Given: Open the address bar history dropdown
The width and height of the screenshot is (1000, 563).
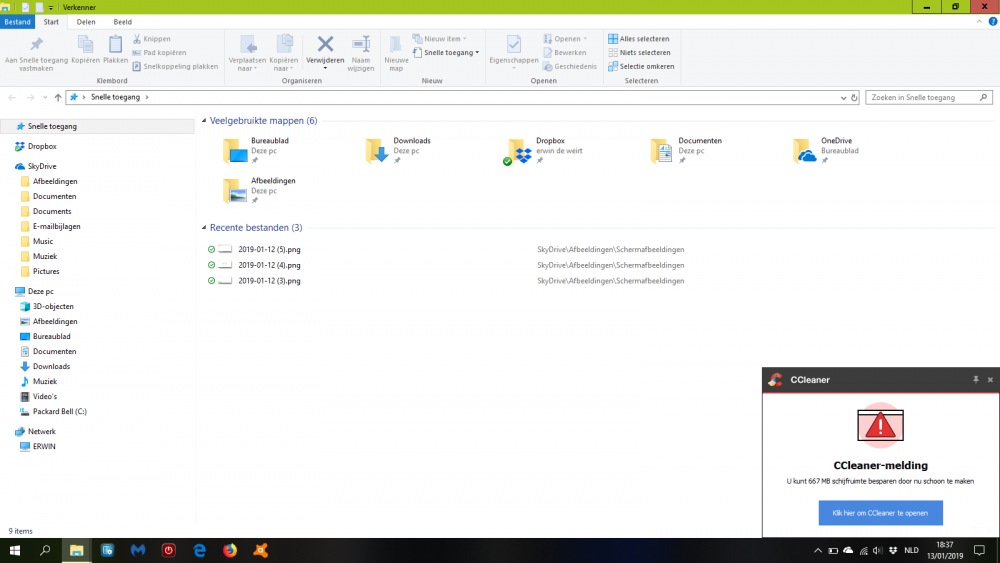Looking at the screenshot, I should [x=839, y=97].
